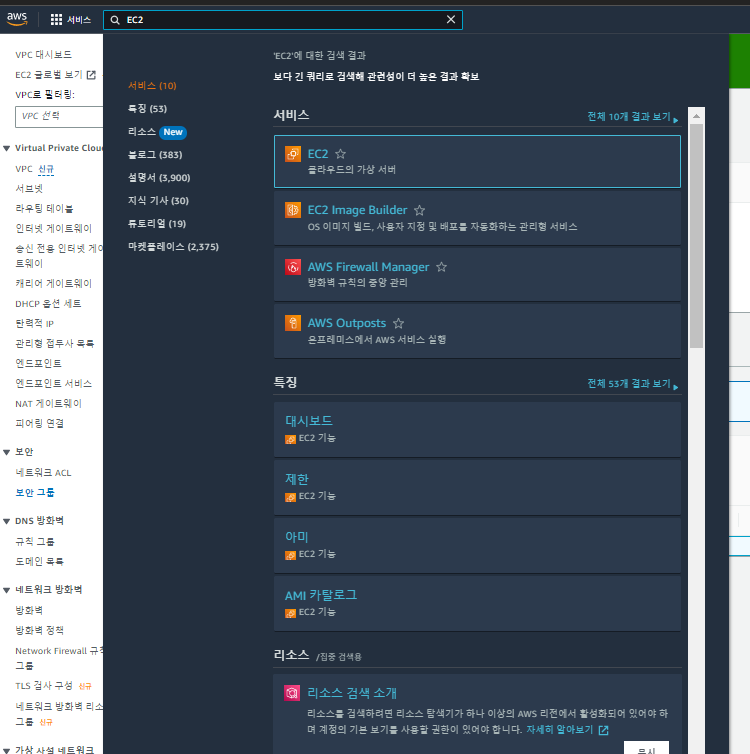This screenshot has width=750, height=754.
Task: Filter results by 블로그 (383)
Action: pyautogui.click(x=155, y=155)
